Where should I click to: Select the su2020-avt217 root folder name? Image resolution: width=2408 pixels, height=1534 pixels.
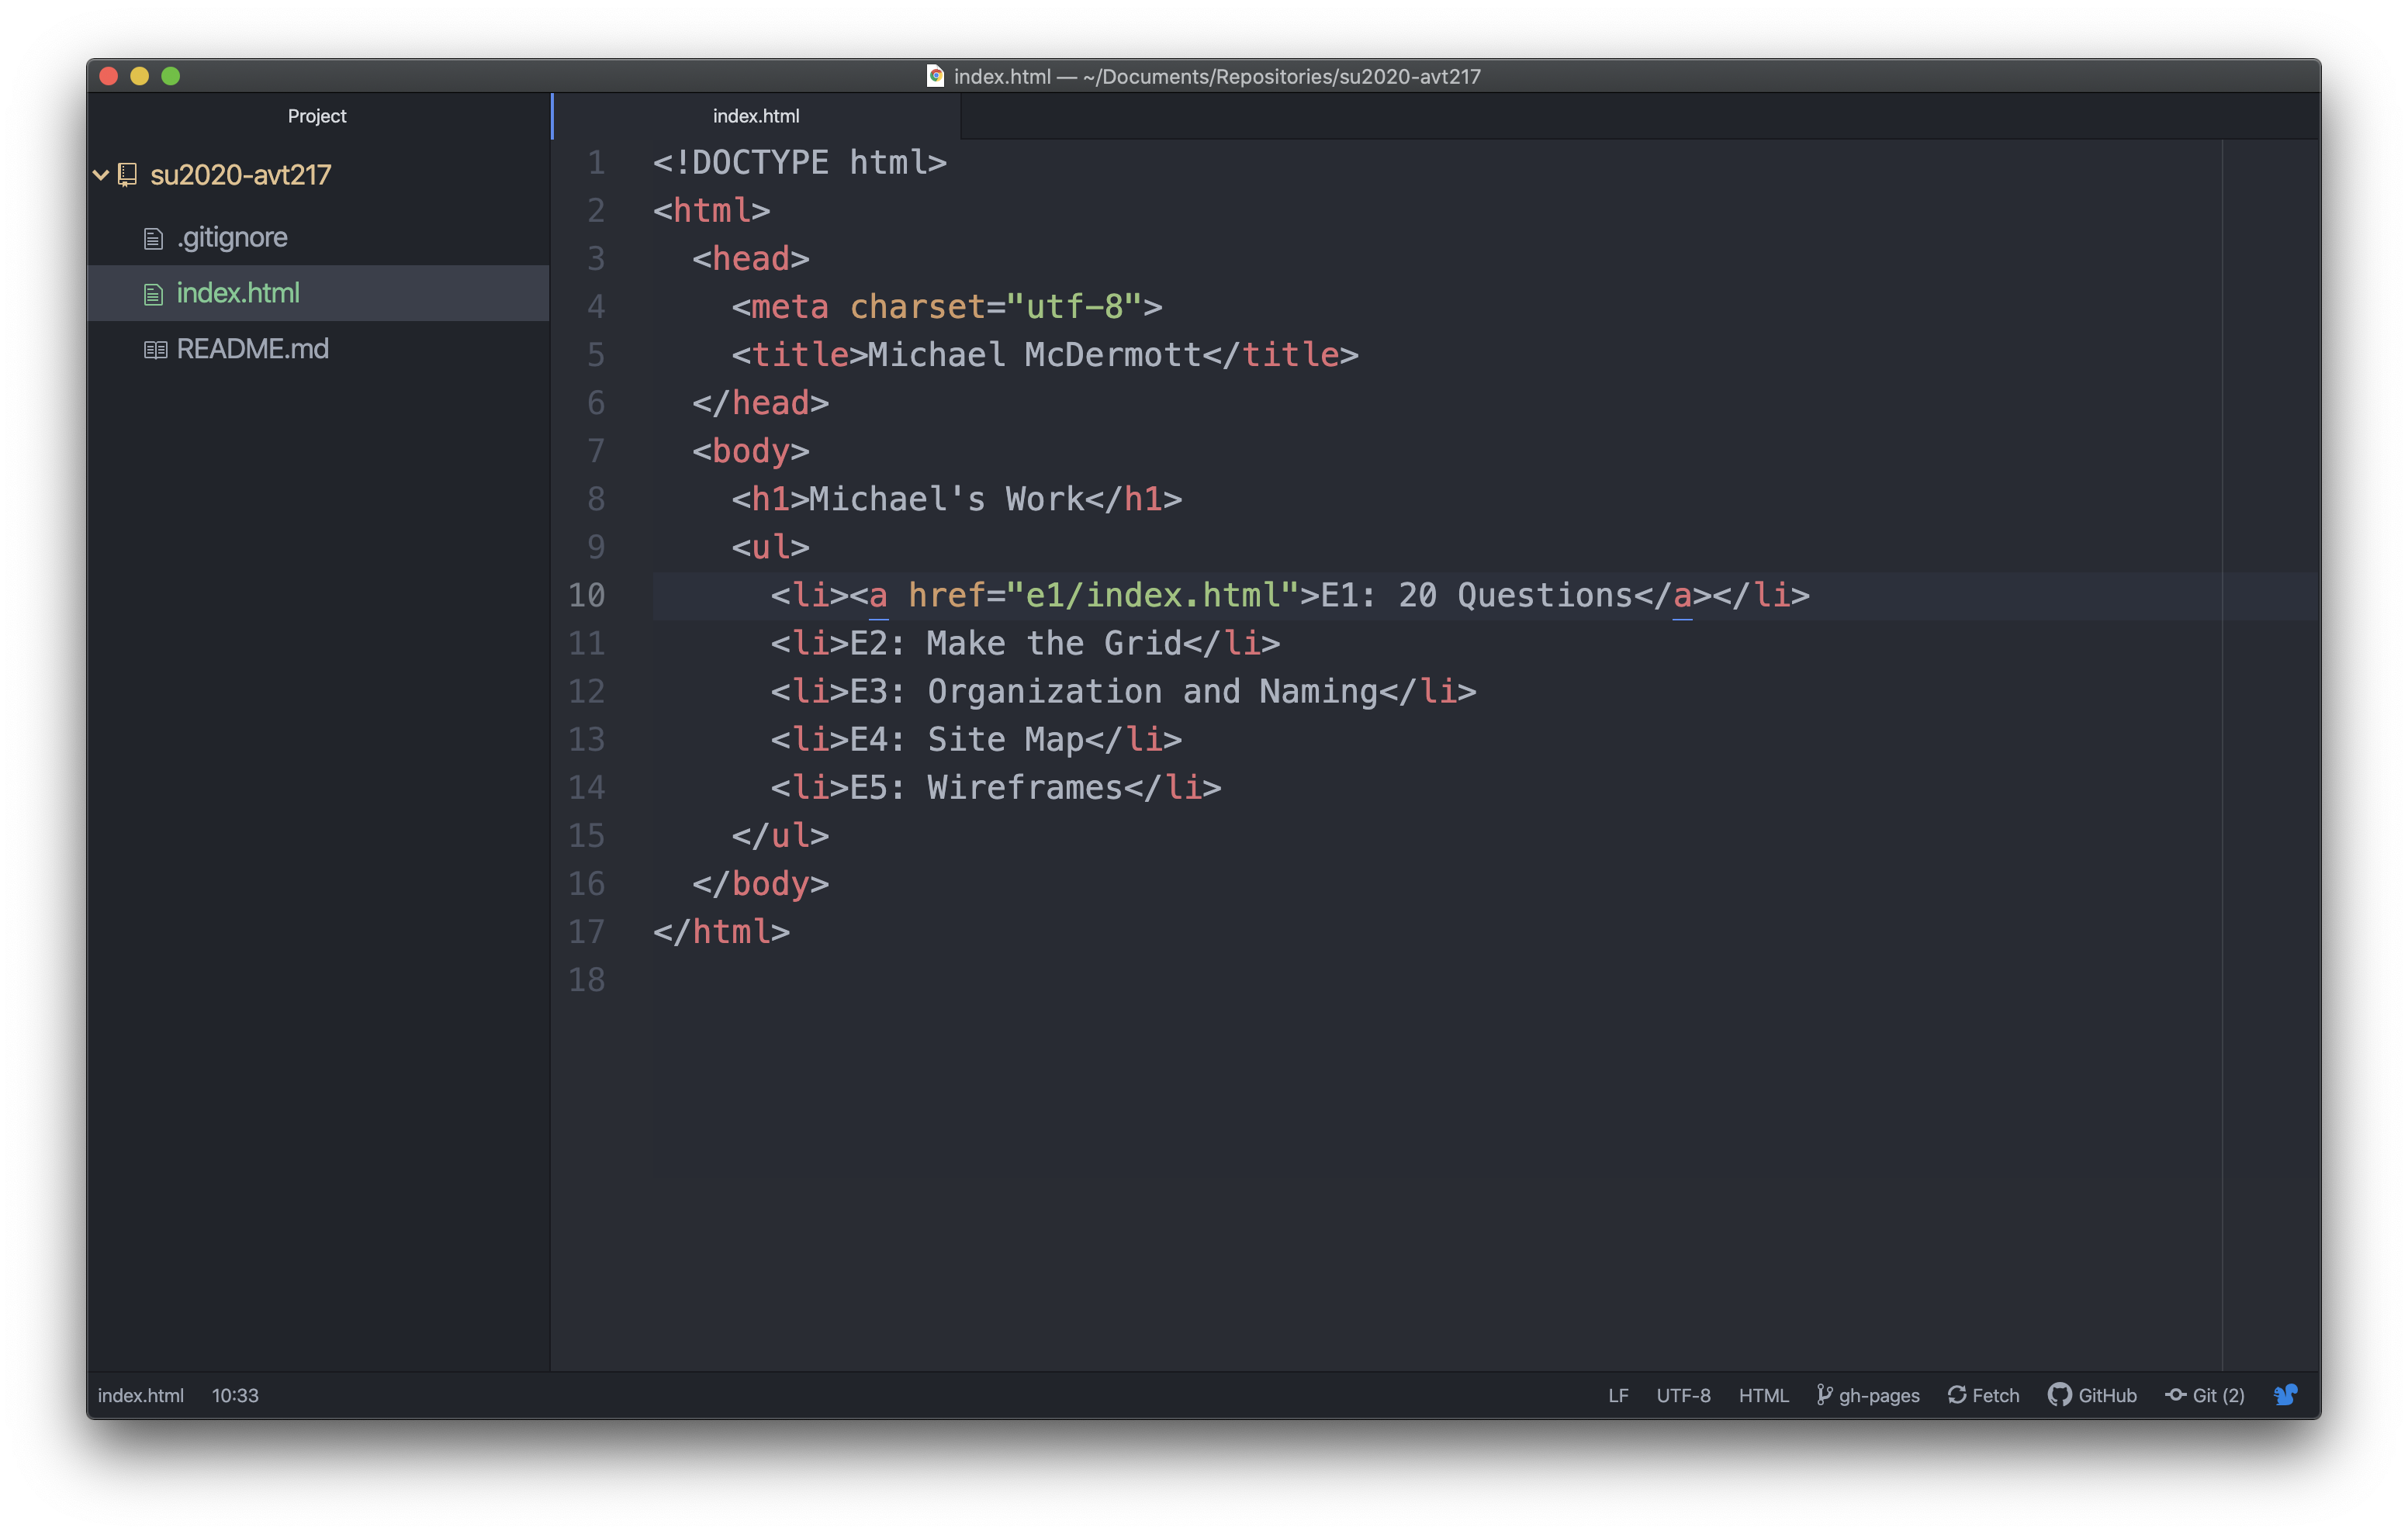(240, 175)
